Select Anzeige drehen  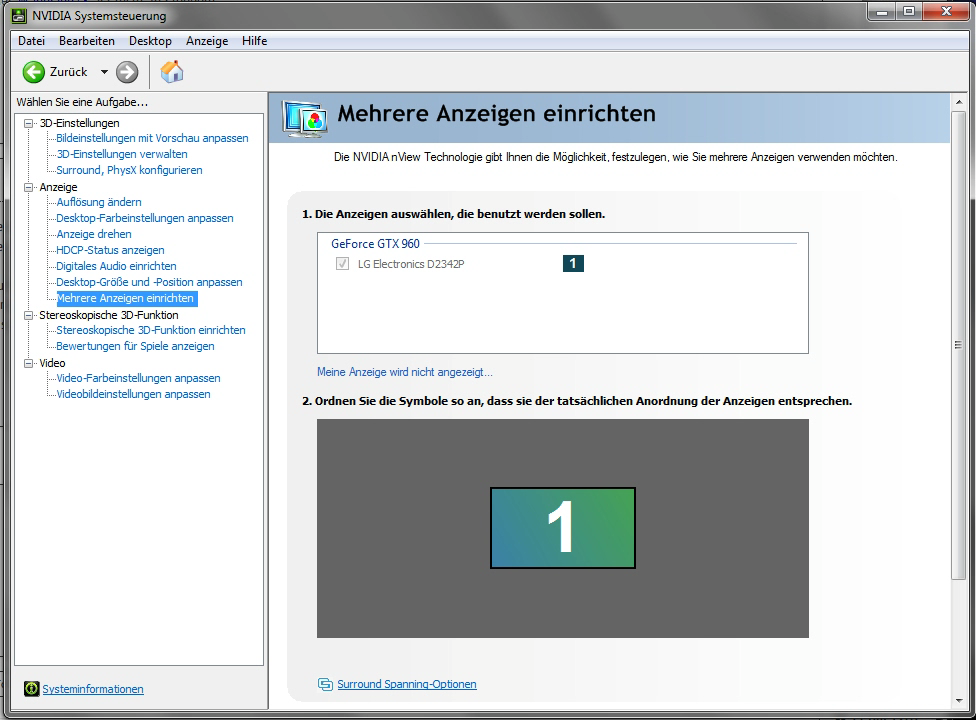tap(94, 235)
